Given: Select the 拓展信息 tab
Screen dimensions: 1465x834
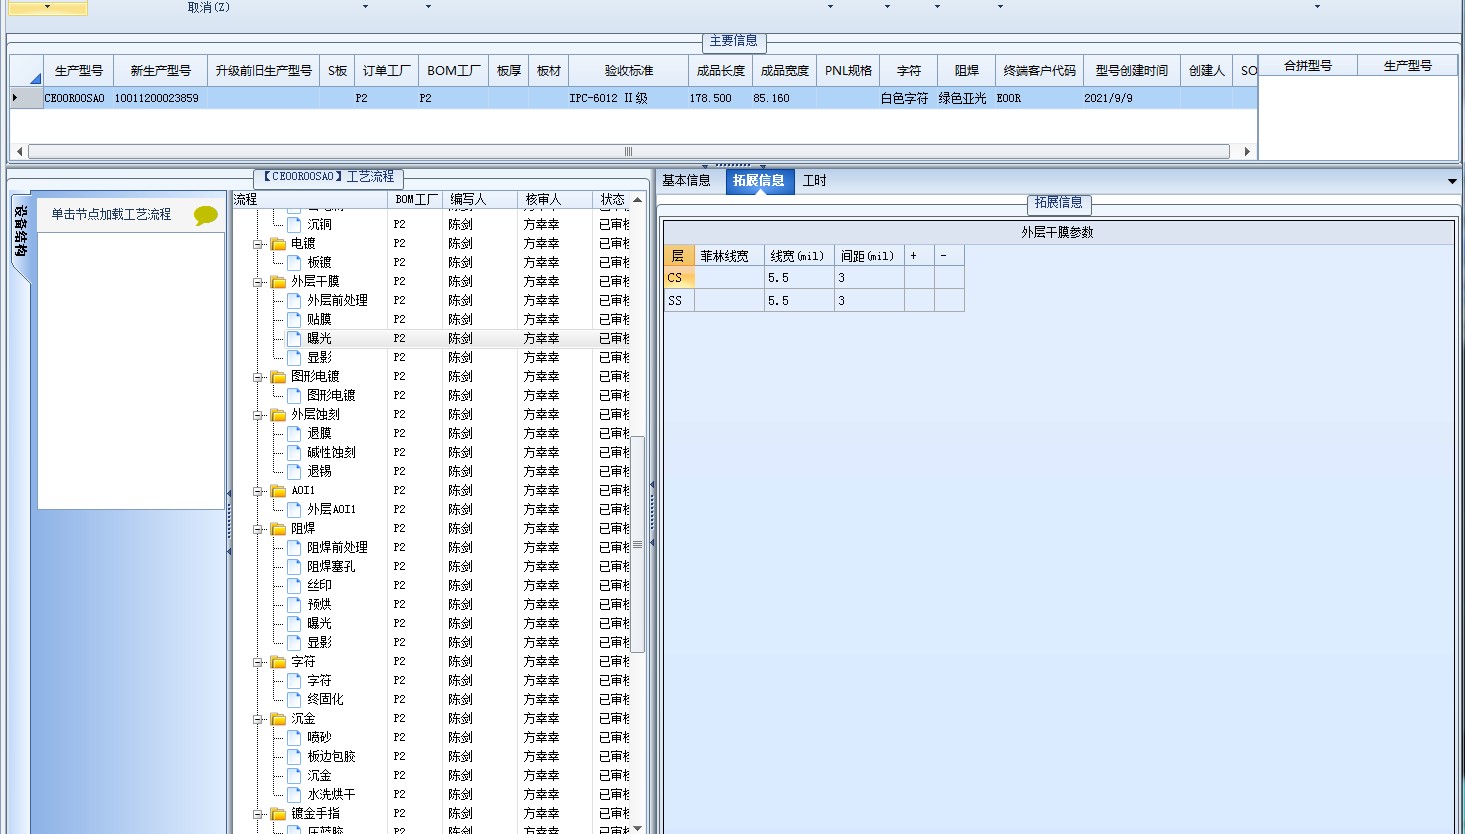Looking at the screenshot, I should coord(759,181).
